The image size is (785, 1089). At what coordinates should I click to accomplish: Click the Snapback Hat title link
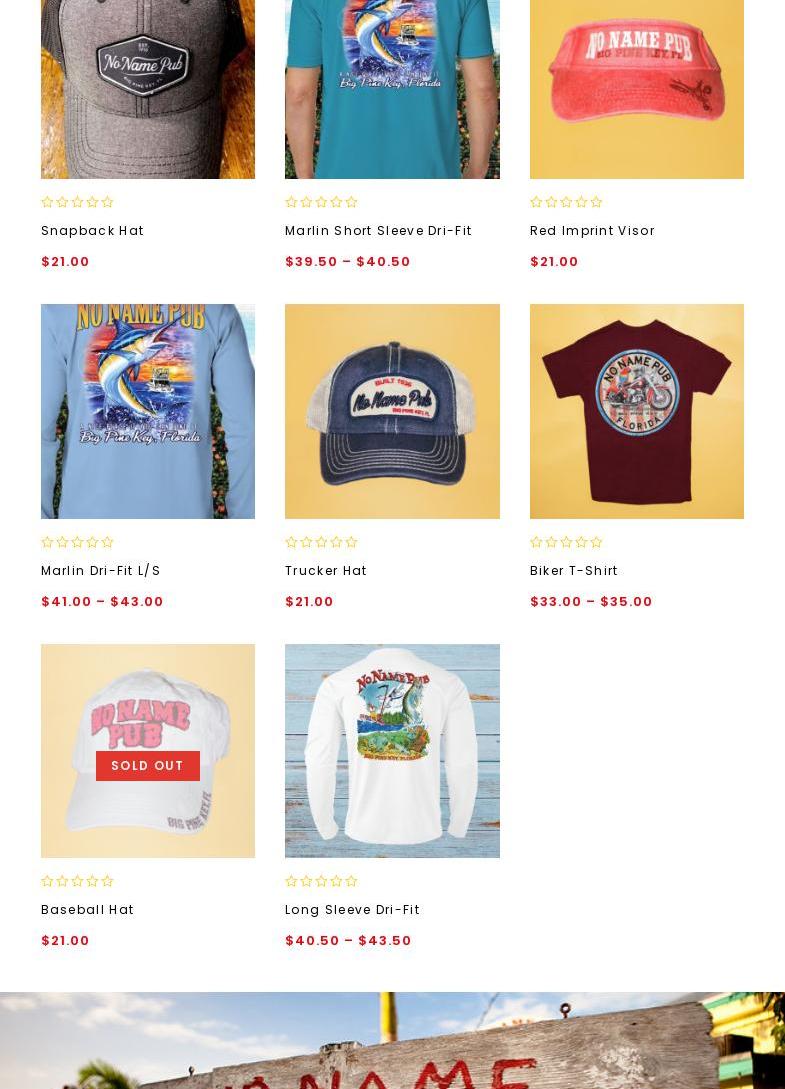coord(92,231)
